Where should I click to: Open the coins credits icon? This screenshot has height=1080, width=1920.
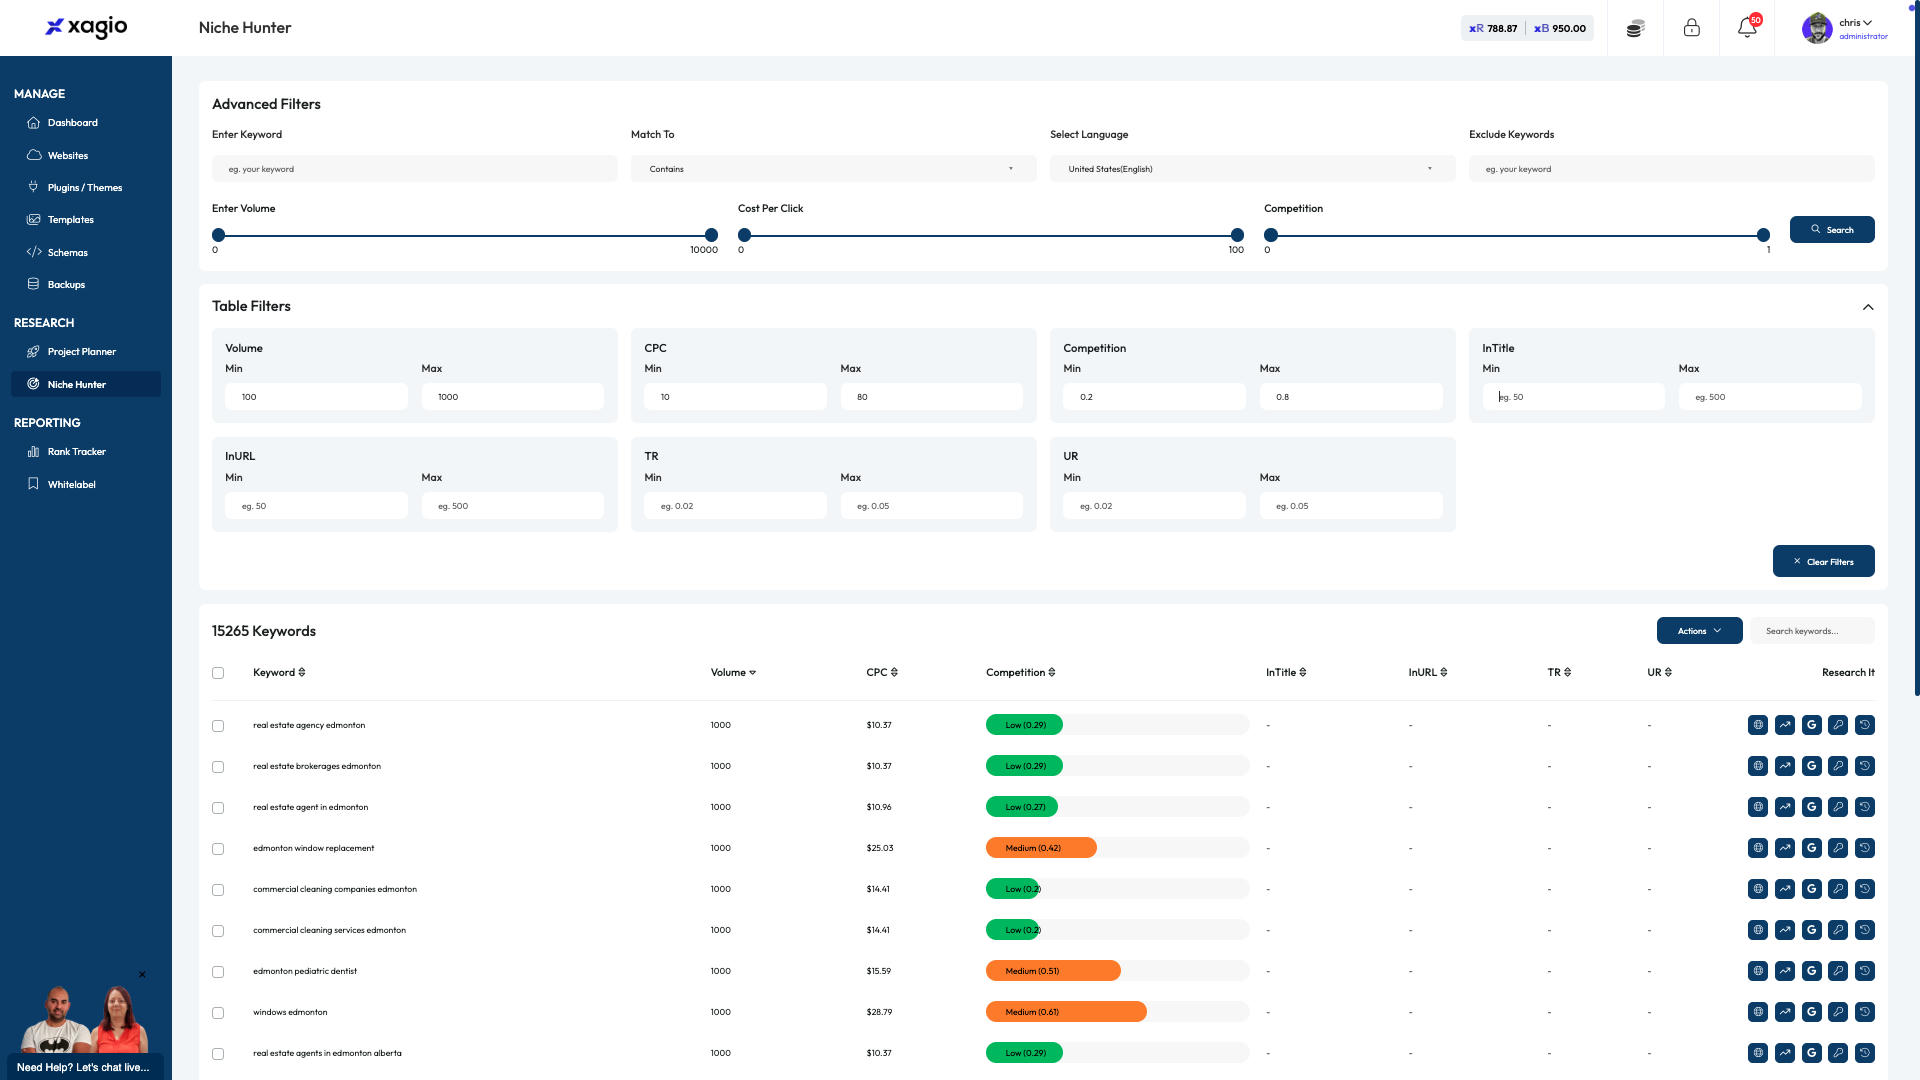(x=1635, y=28)
